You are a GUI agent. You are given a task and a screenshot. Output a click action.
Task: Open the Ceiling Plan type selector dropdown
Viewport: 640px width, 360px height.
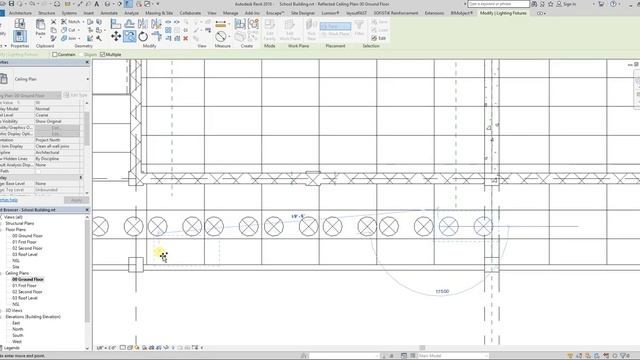click(88, 79)
